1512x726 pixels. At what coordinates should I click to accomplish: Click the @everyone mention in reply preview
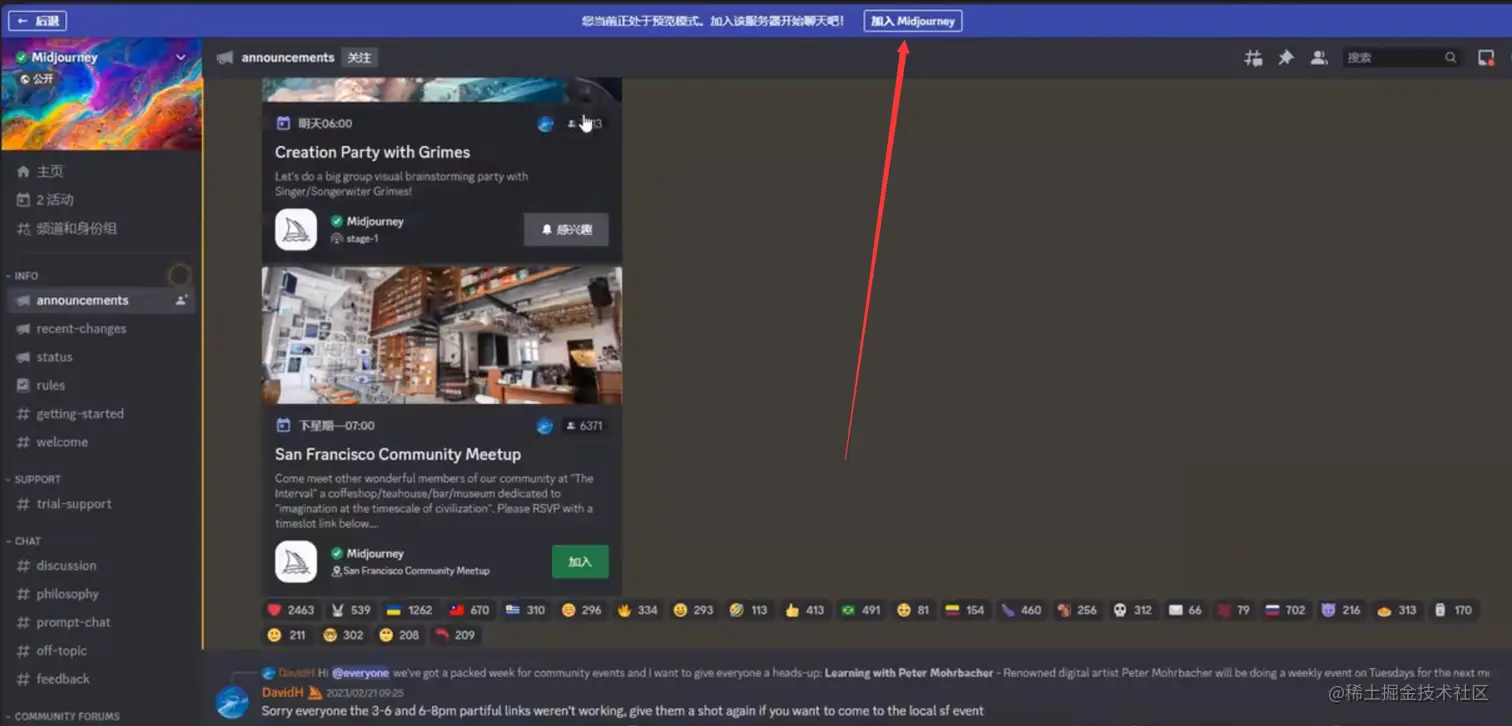click(360, 673)
